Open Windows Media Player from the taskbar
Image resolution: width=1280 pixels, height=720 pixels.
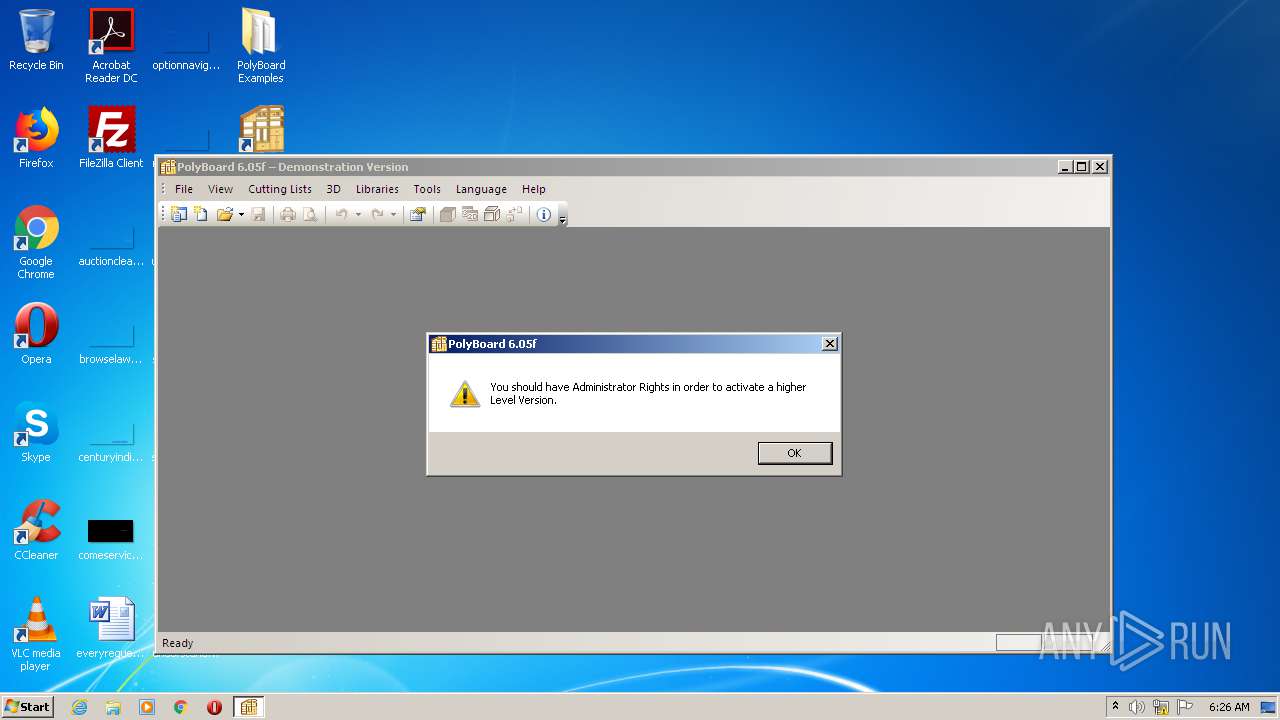[147, 707]
